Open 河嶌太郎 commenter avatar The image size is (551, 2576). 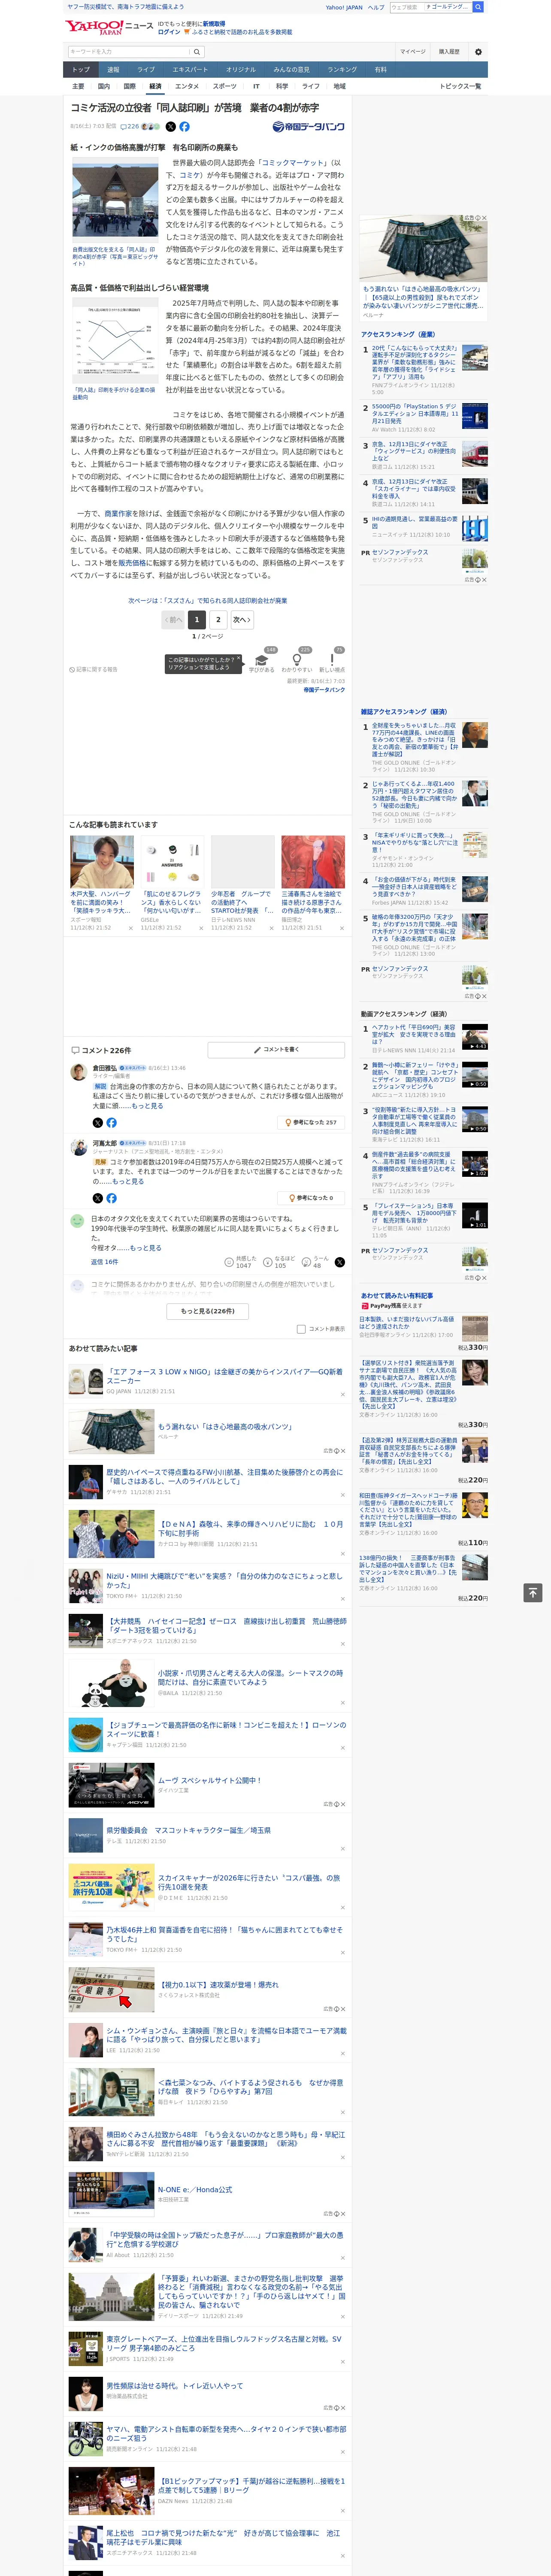click(x=78, y=1148)
